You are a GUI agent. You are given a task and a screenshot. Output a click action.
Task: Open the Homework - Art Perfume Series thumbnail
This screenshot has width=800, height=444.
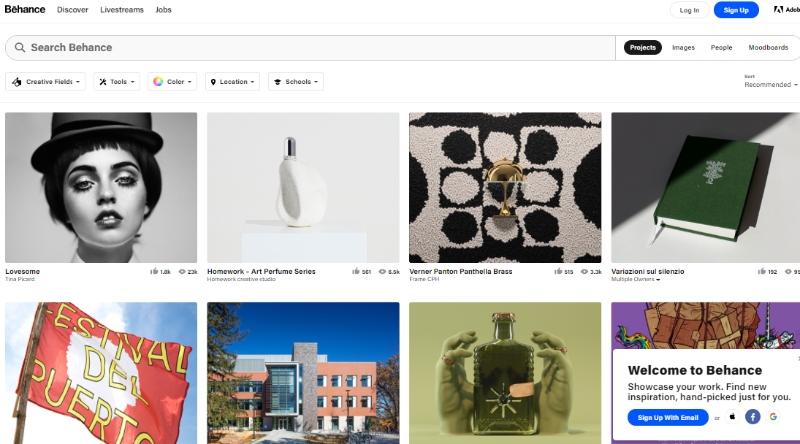(x=303, y=187)
